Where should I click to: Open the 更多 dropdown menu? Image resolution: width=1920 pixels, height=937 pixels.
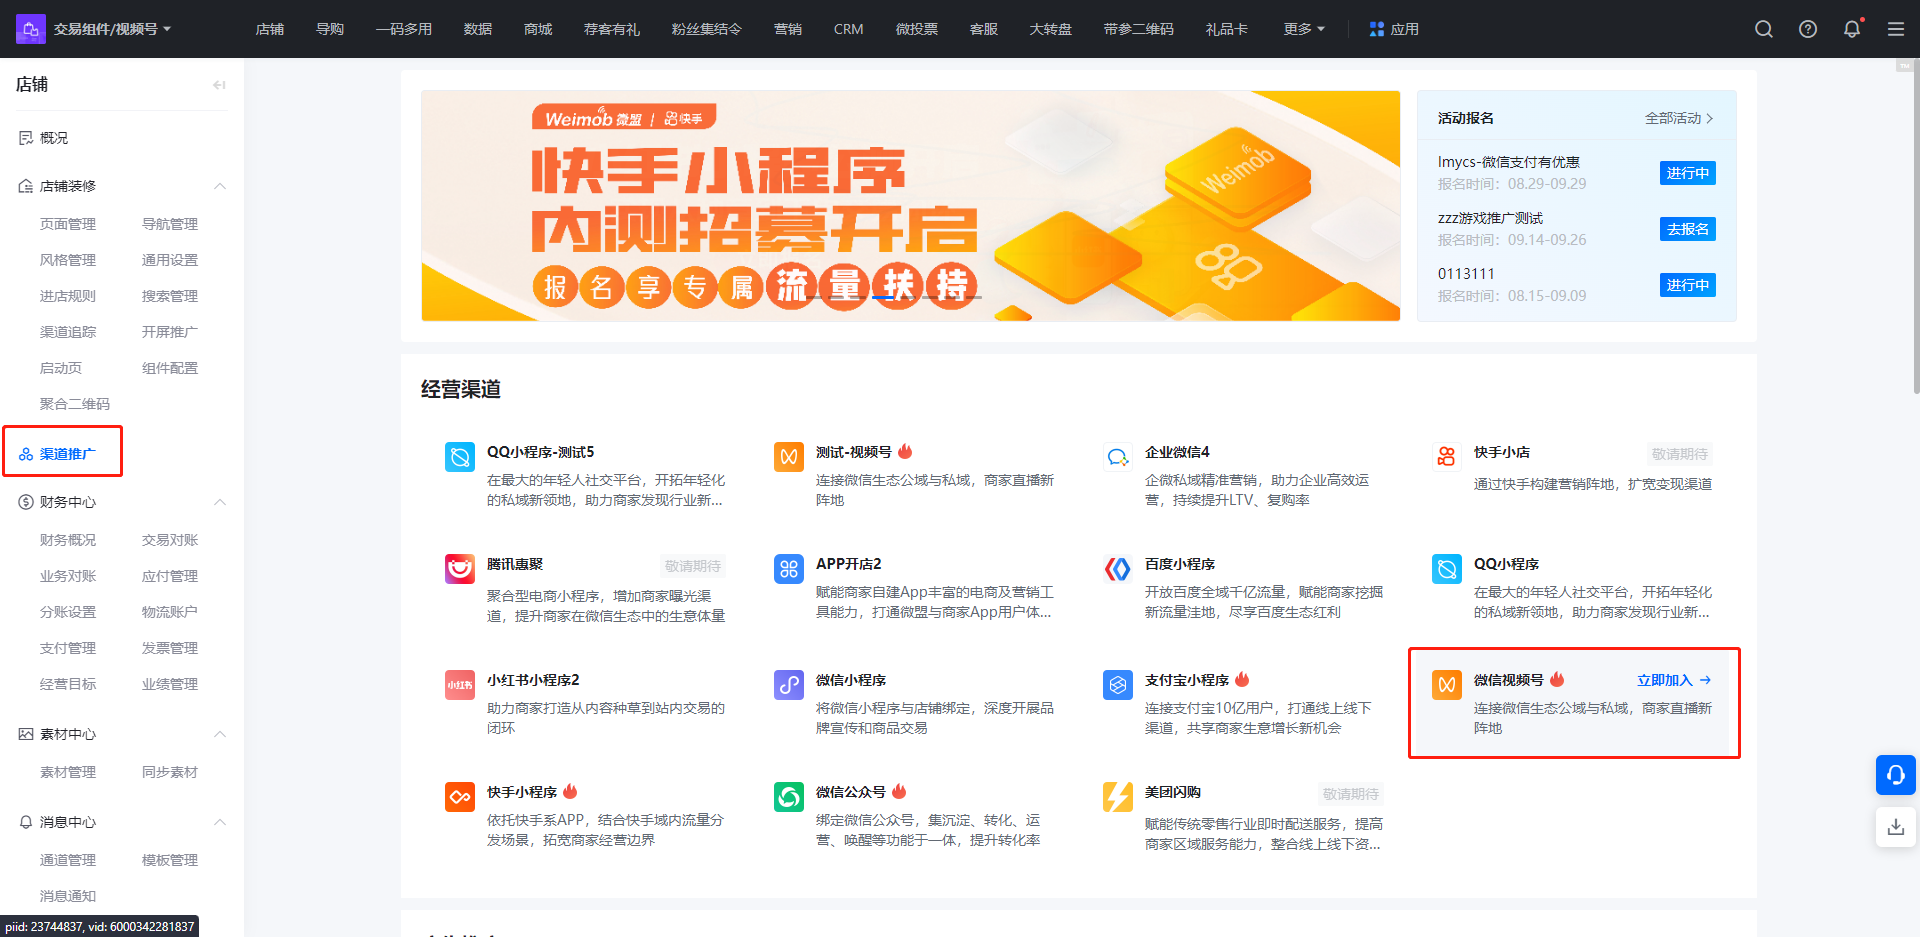(1304, 29)
